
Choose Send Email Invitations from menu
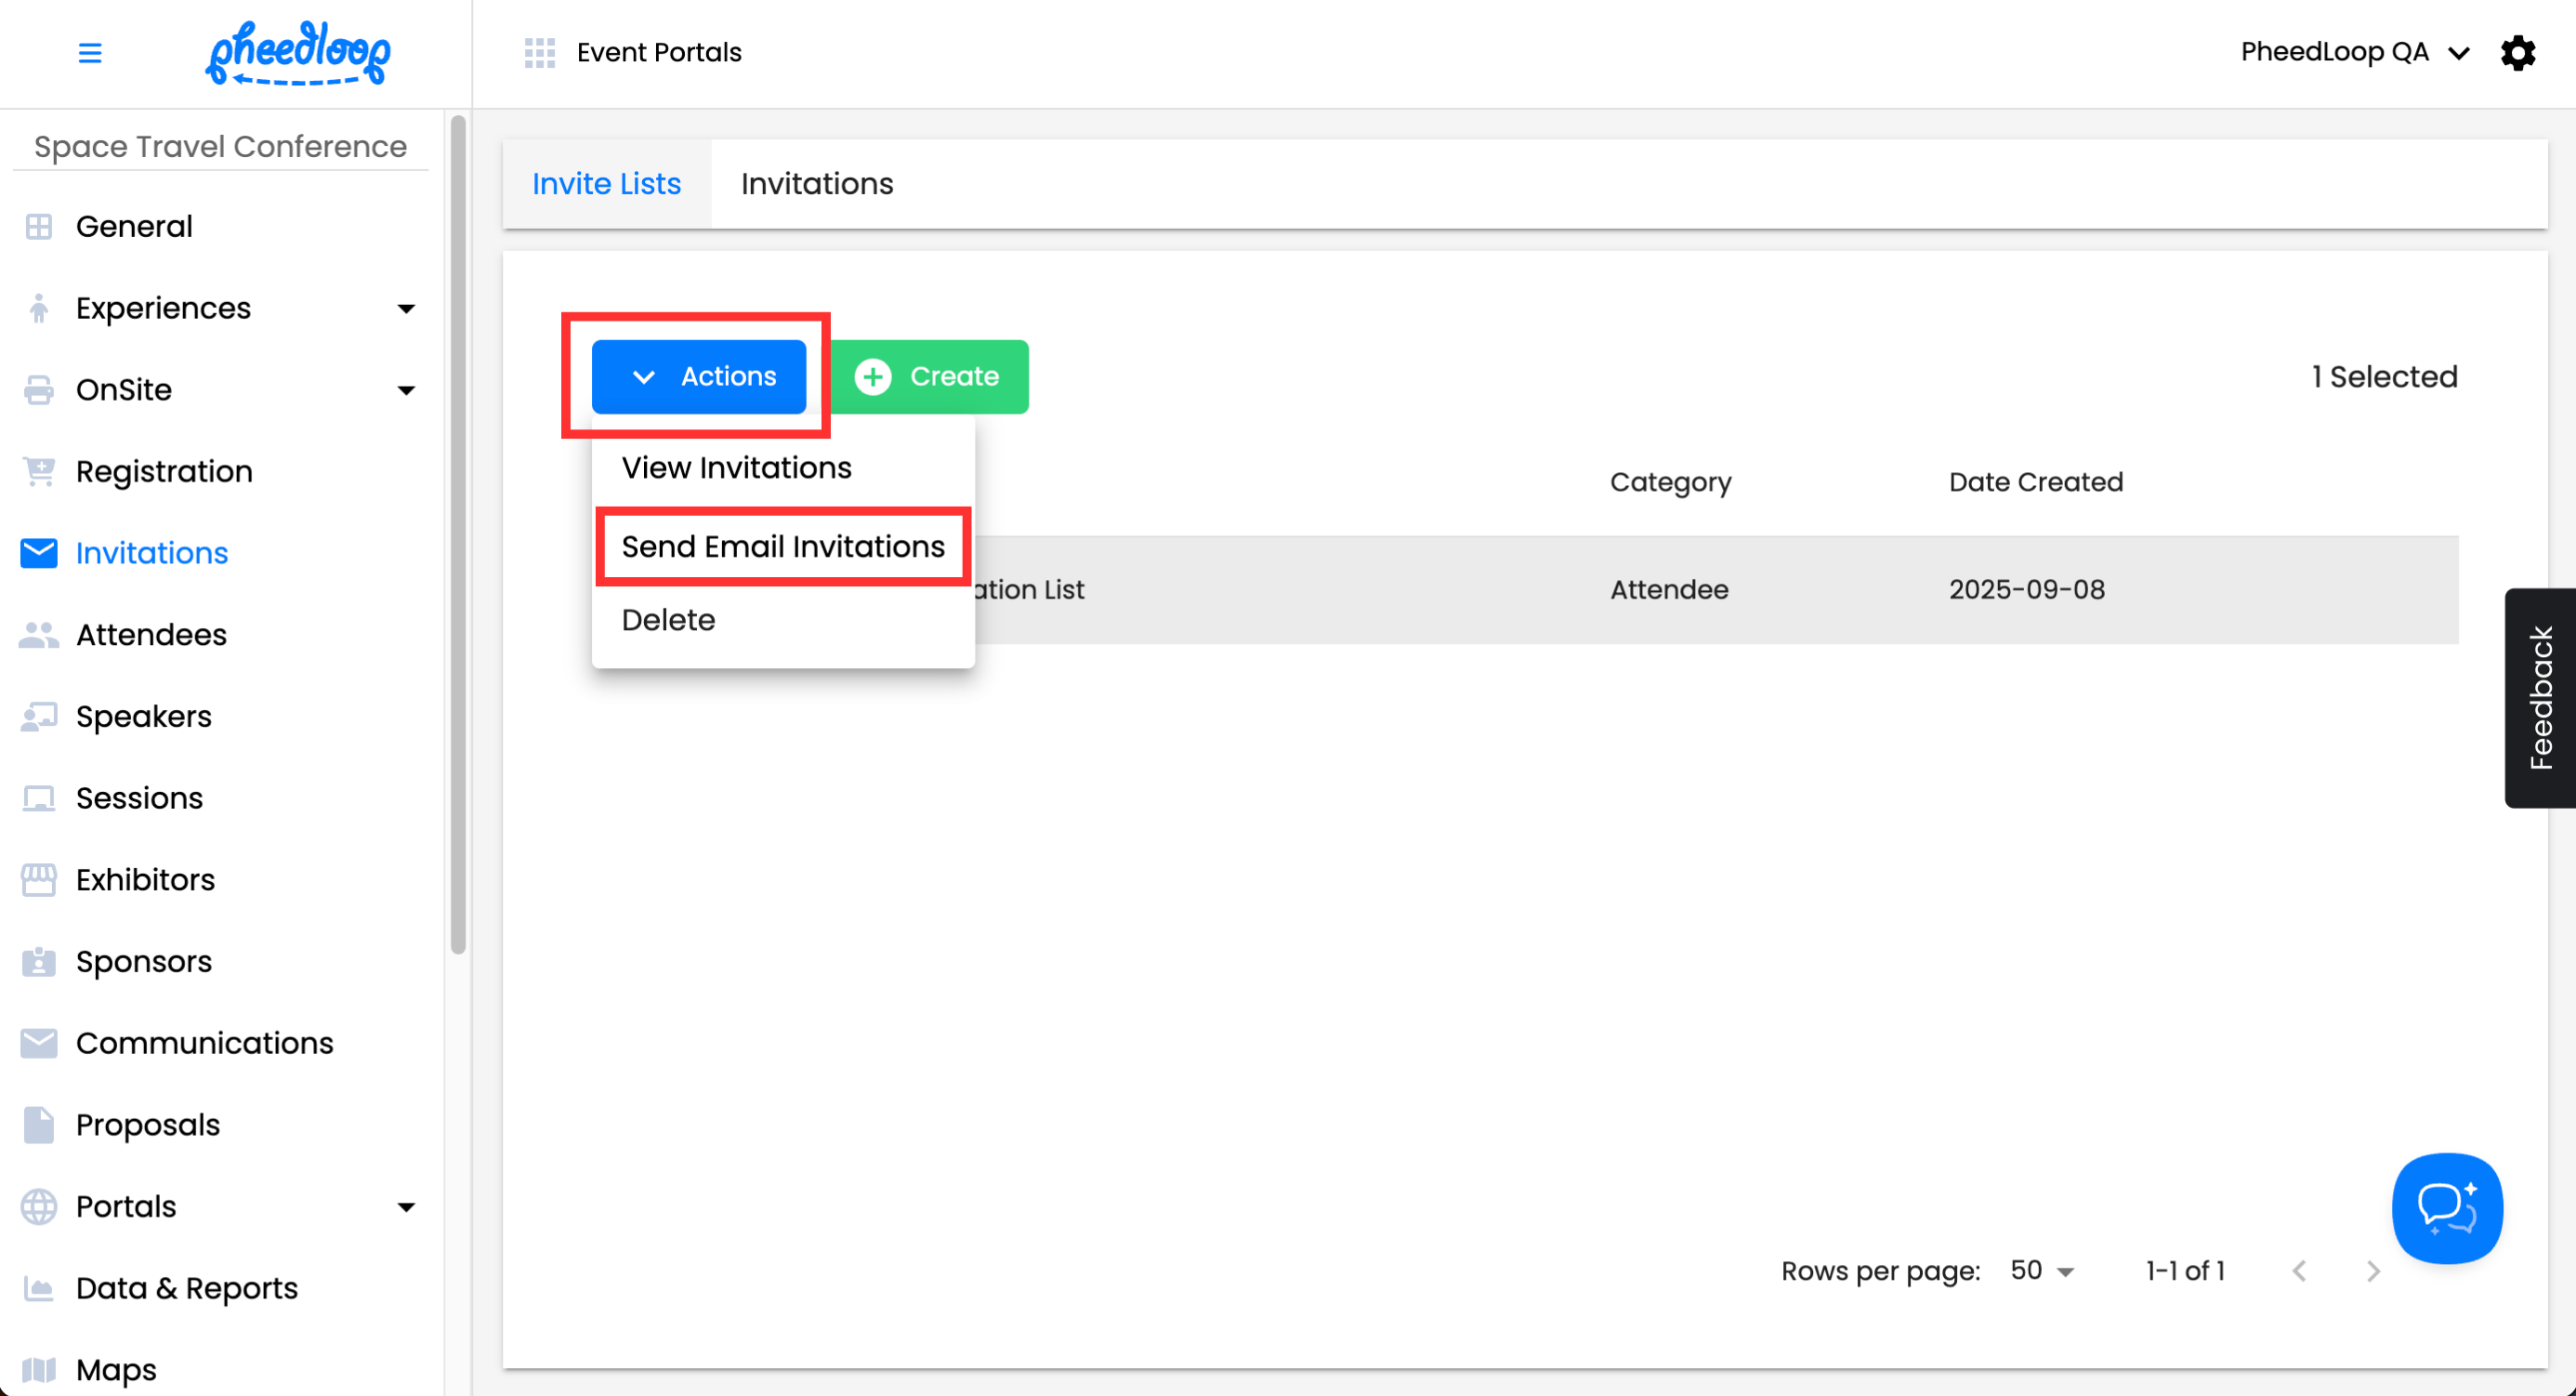783,546
